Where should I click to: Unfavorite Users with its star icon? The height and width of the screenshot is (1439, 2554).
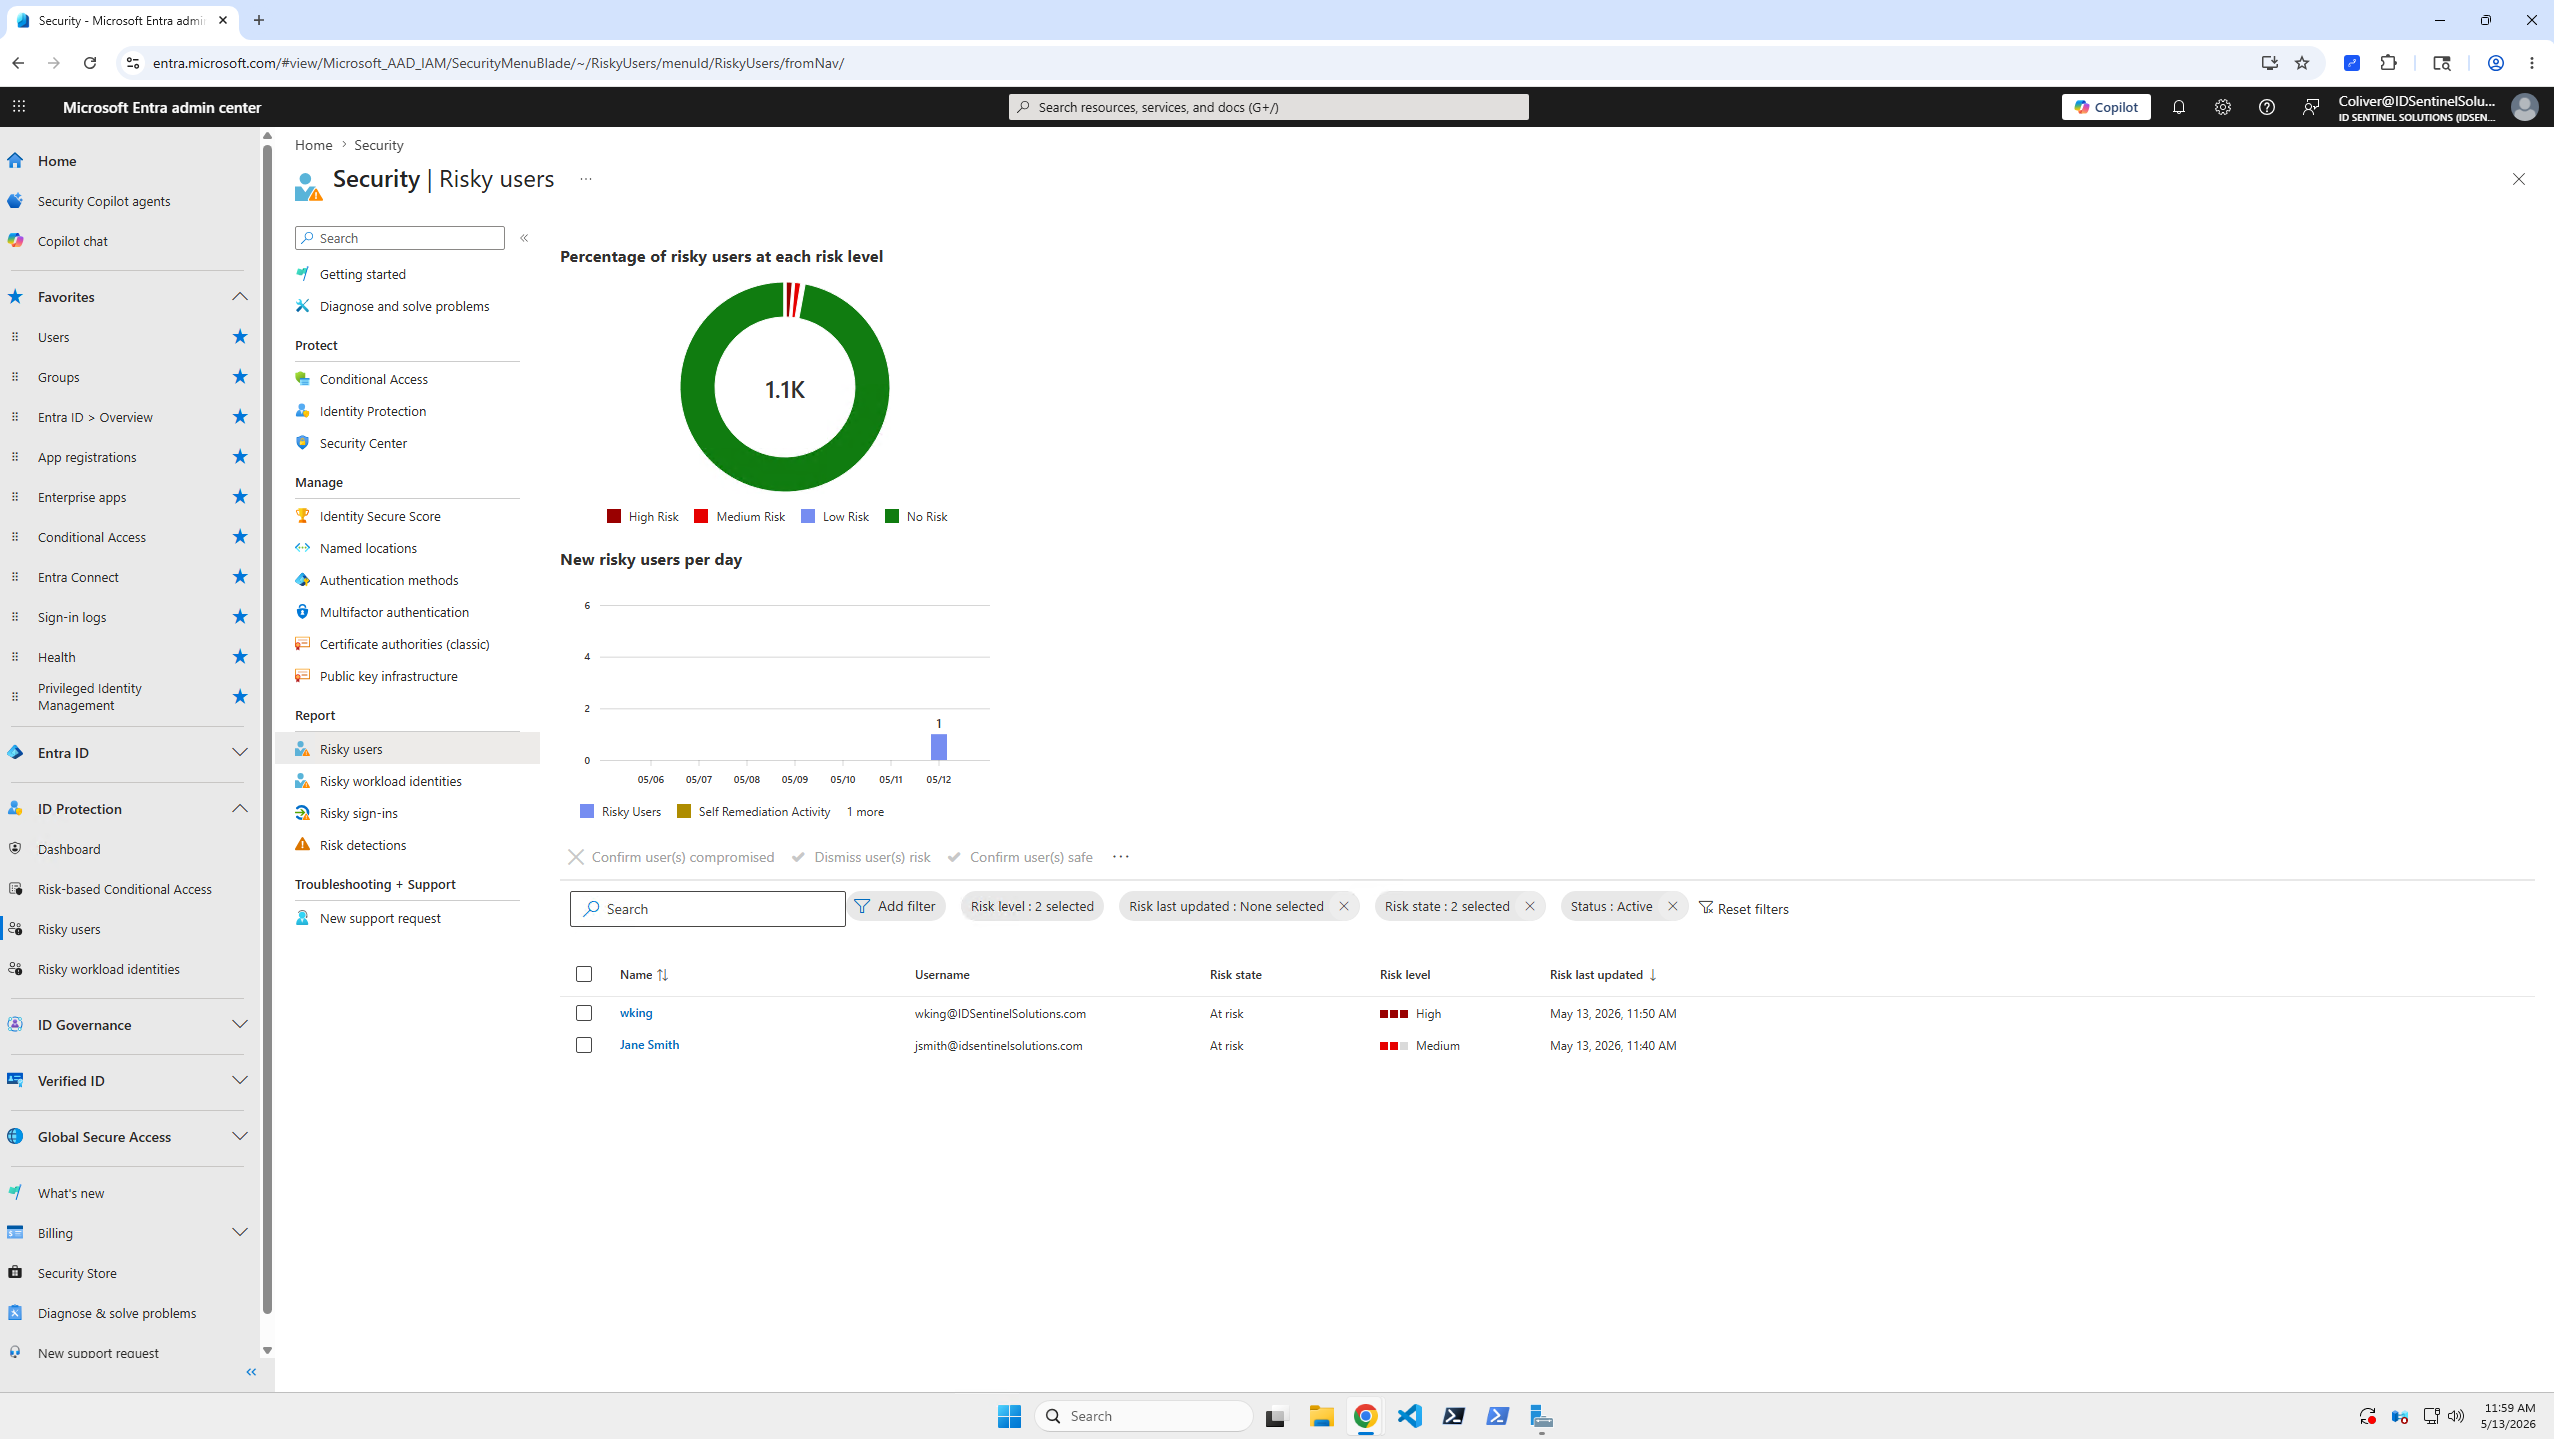tap(240, 337)
